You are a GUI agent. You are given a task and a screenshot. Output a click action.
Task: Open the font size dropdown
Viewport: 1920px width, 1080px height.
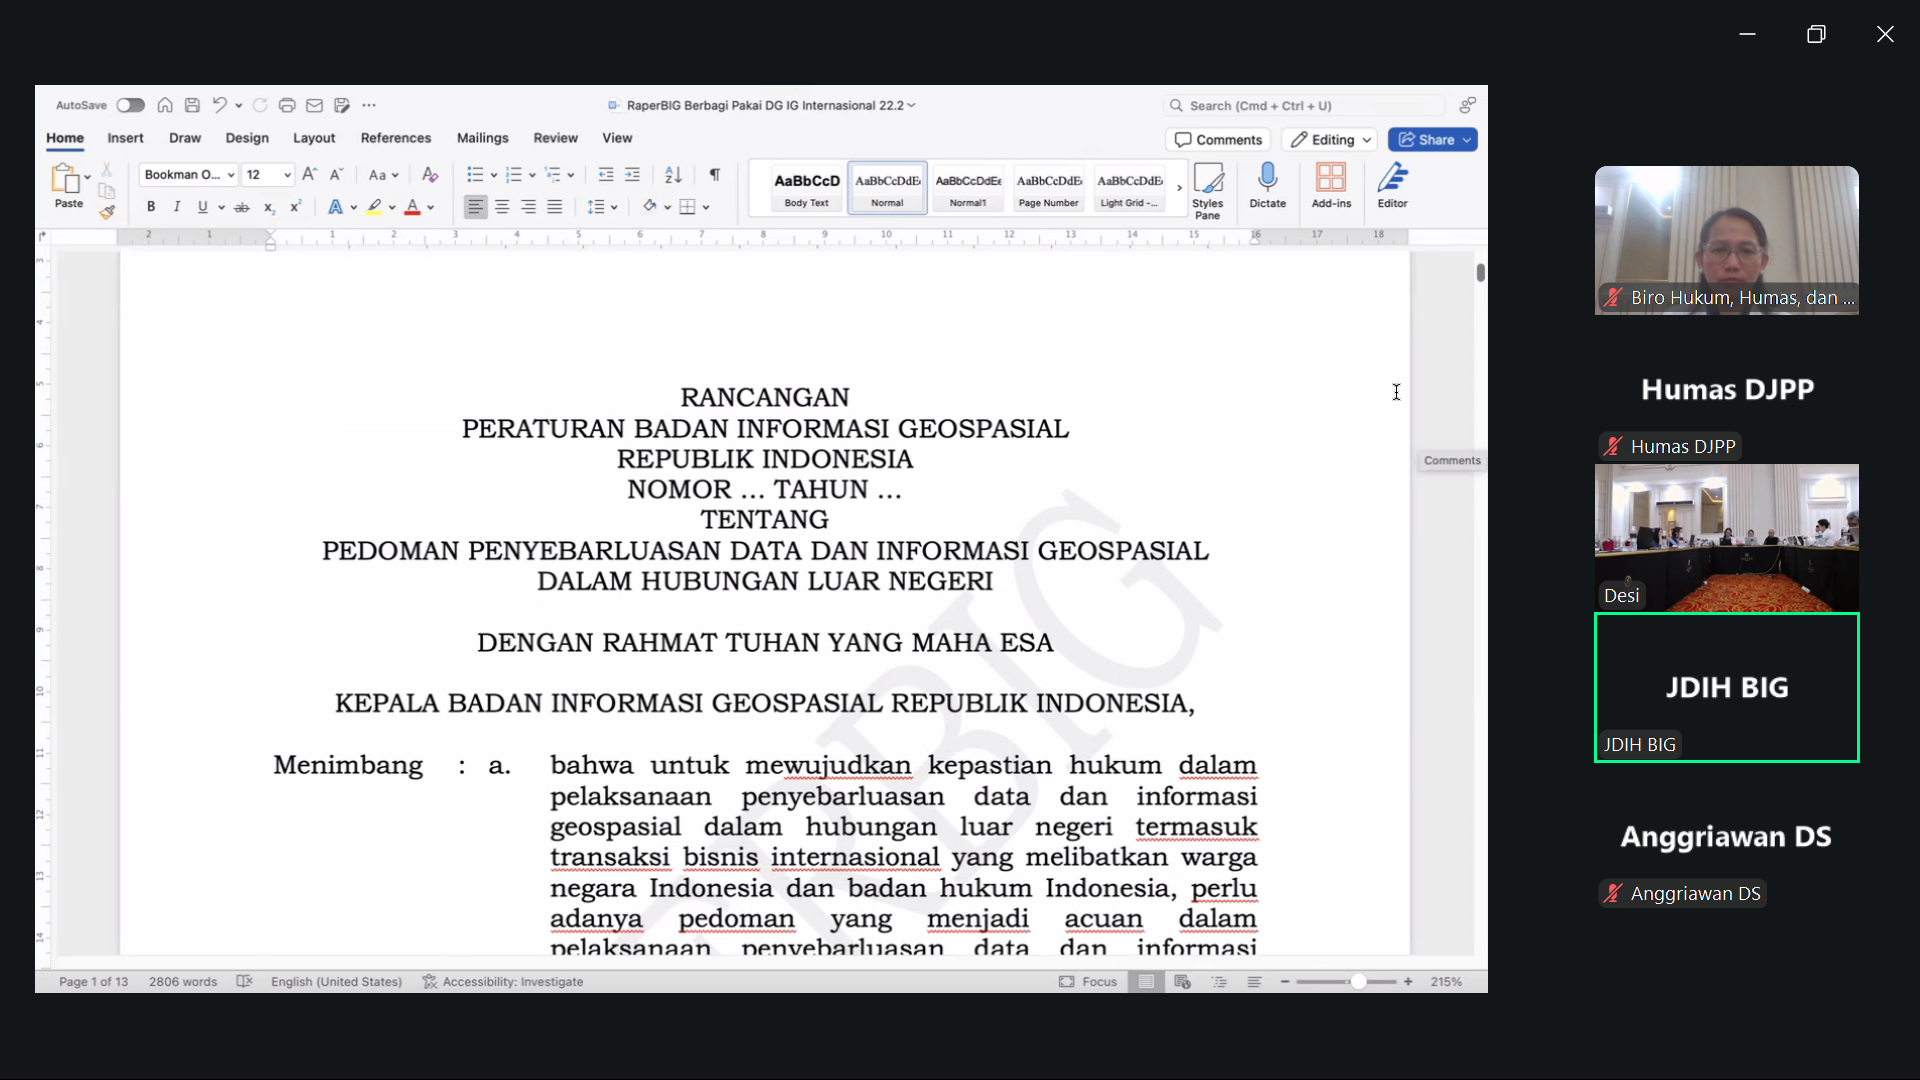click(x=287, y=175)
